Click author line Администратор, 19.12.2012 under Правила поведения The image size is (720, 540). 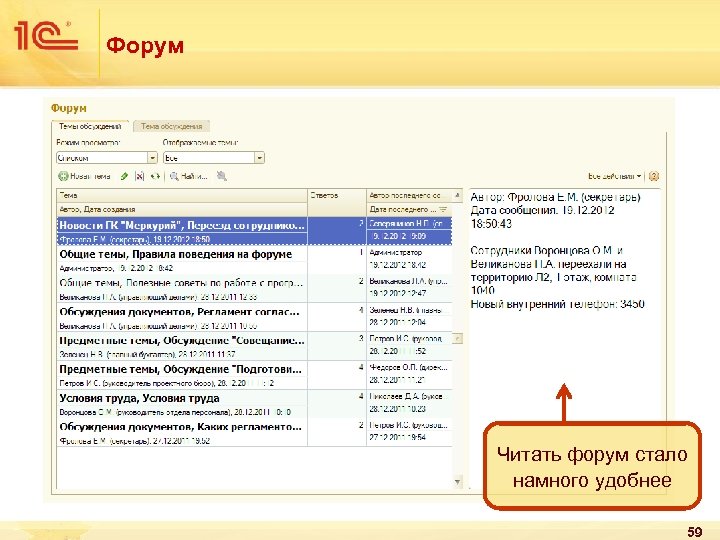click(x=116, y=268)
